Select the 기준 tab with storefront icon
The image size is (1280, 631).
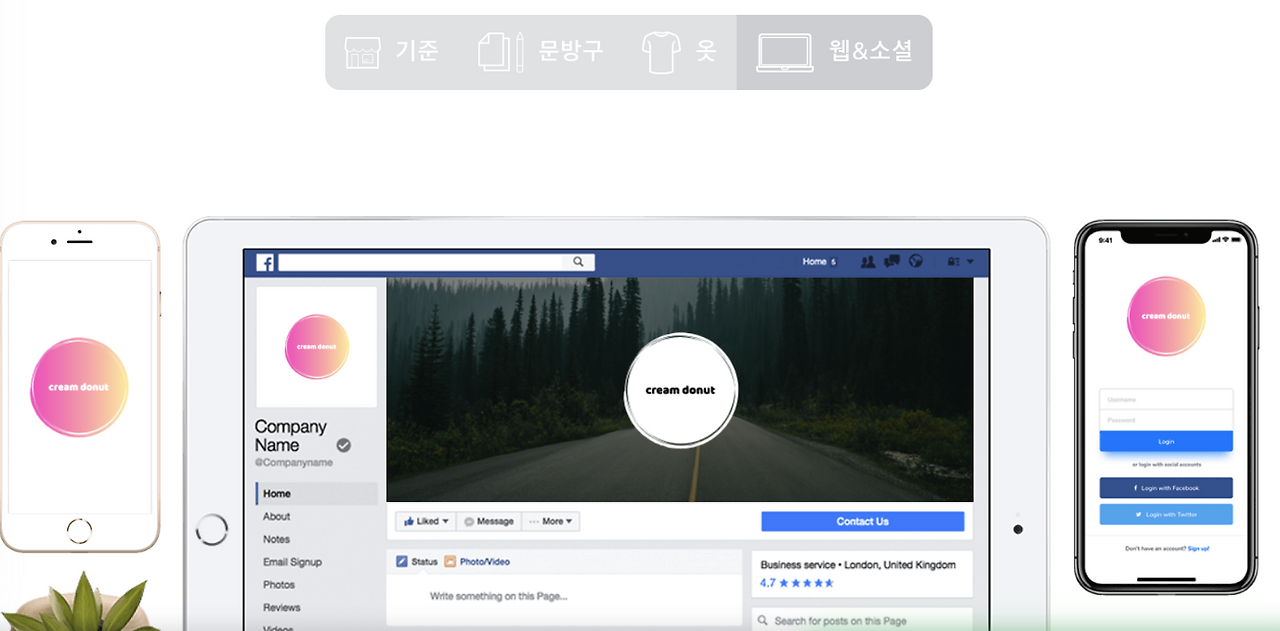[392, 52]
